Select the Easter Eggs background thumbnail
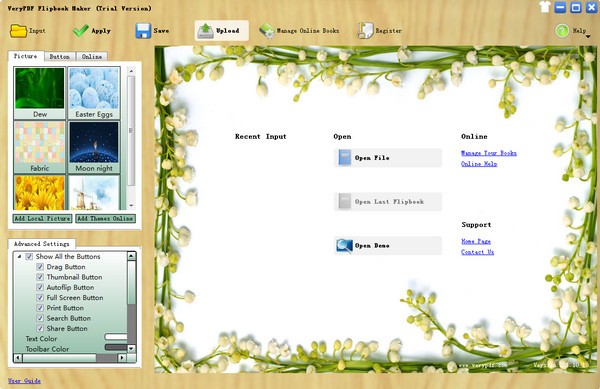This screenshot has height=389, width=600. click(94, 93)
